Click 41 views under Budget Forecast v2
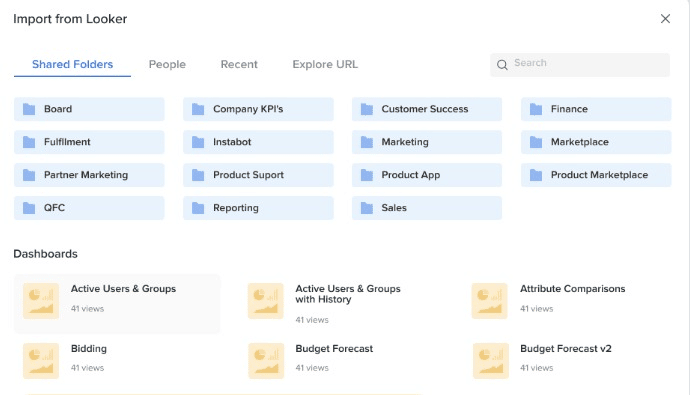This screenshot has height=395, width=690. 536,368
